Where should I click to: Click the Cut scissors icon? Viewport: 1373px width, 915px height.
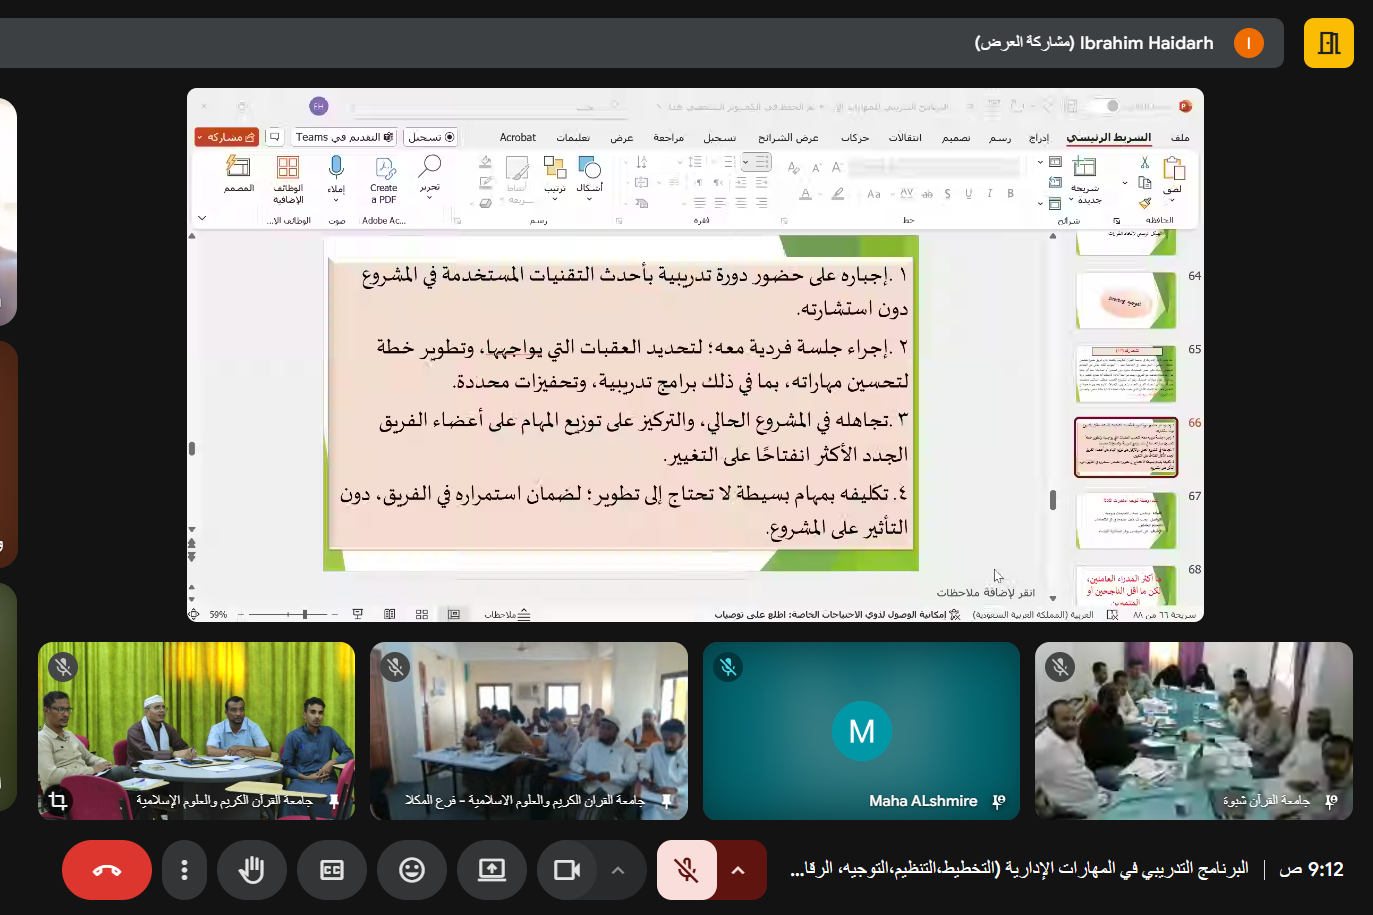point(1144,162)
